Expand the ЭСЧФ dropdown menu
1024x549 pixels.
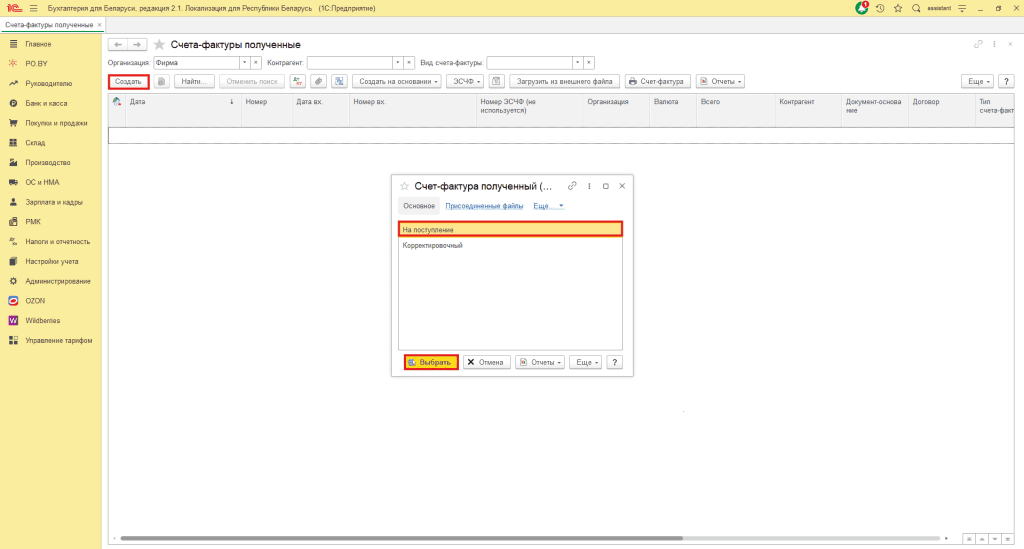click(466, 81)
